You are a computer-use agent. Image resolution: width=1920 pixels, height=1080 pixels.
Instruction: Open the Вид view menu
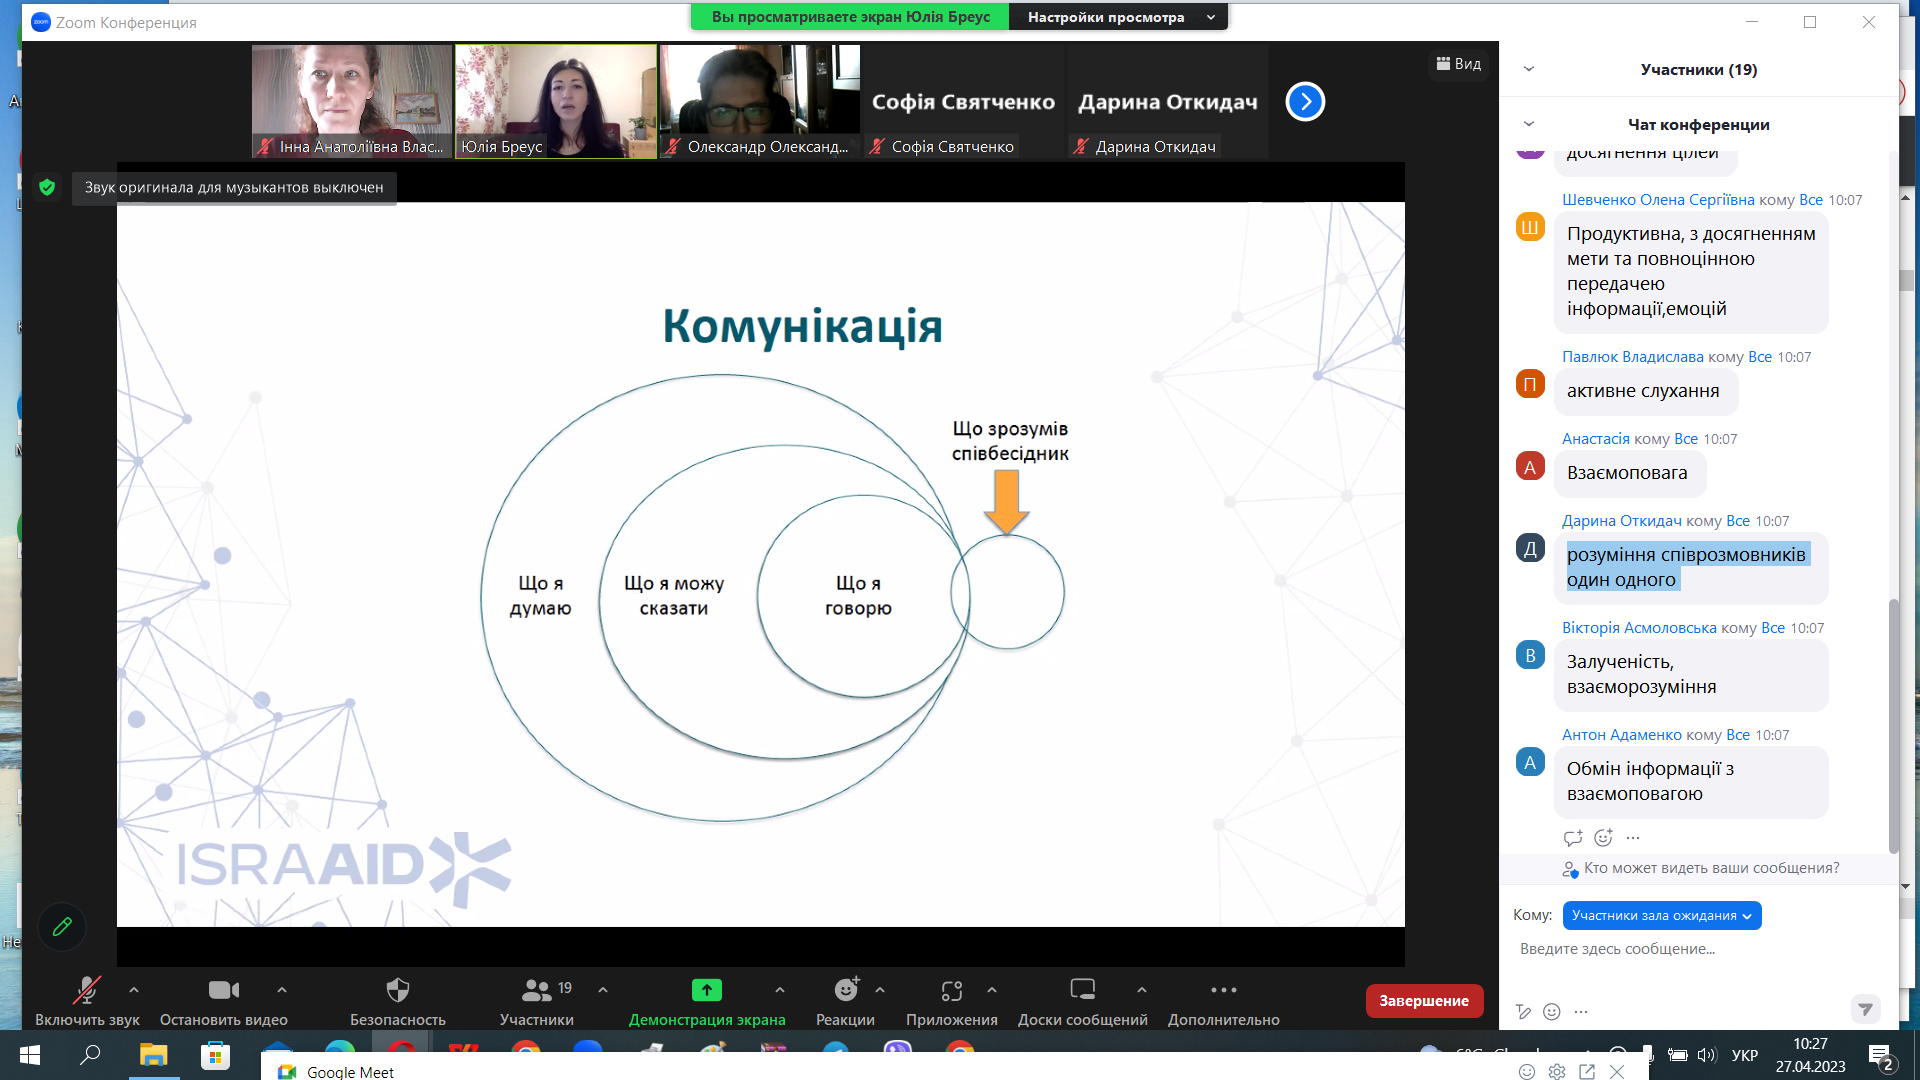click(x=1459, y=64)
